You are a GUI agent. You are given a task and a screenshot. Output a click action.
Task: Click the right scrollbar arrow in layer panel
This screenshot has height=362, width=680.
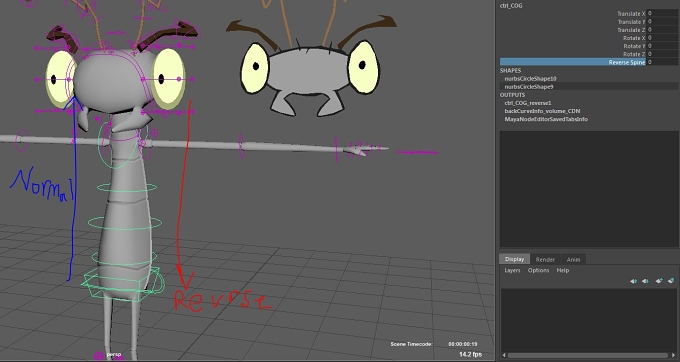pos(673,355)
